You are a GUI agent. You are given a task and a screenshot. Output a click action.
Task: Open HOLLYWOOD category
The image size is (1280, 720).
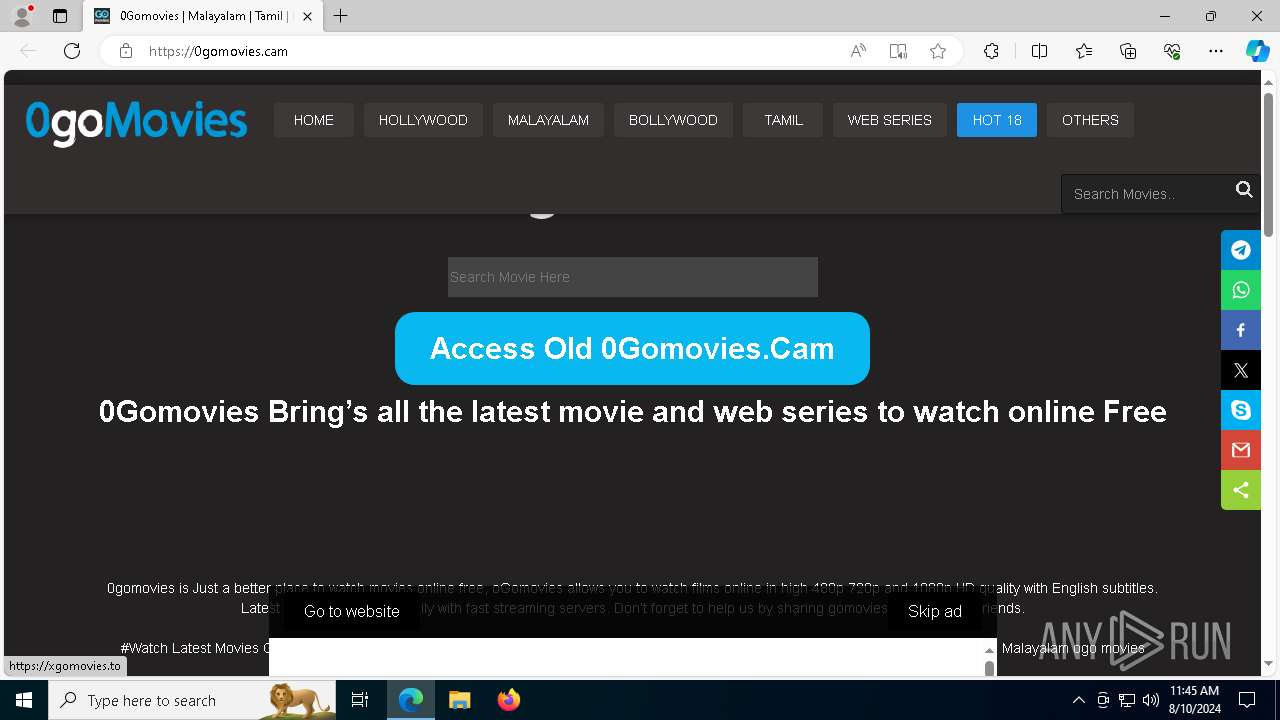click(x=423, y=120)
